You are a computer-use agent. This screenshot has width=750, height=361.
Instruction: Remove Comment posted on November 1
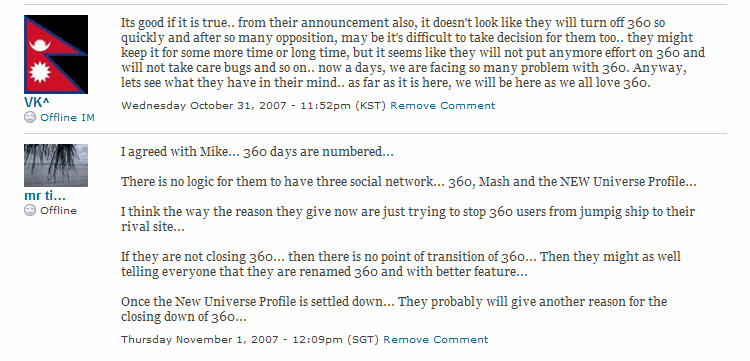(x=436, y=339)
